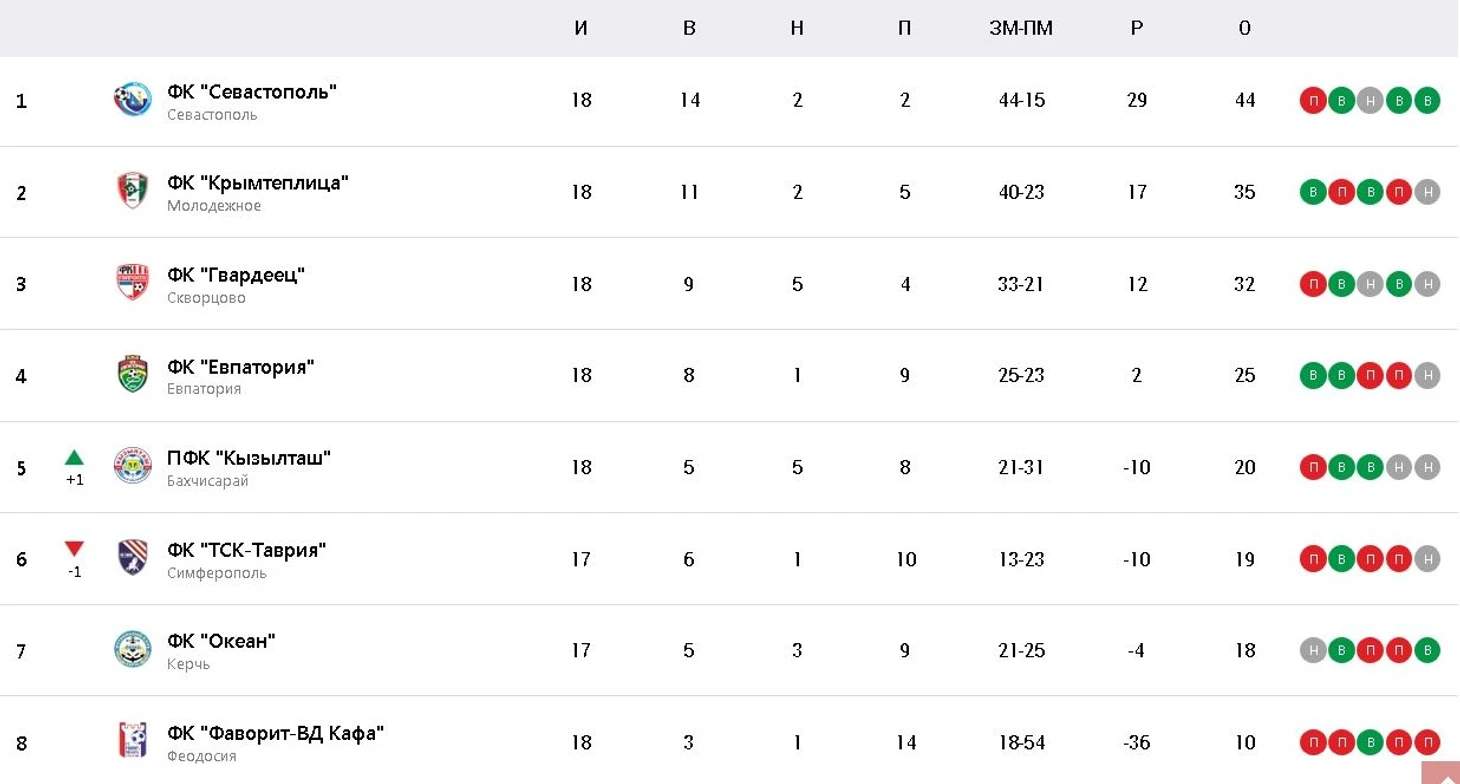Click green up arrow beside Kyzyltash
Screen dimensions: 1460x784
(x=74, y=458)
